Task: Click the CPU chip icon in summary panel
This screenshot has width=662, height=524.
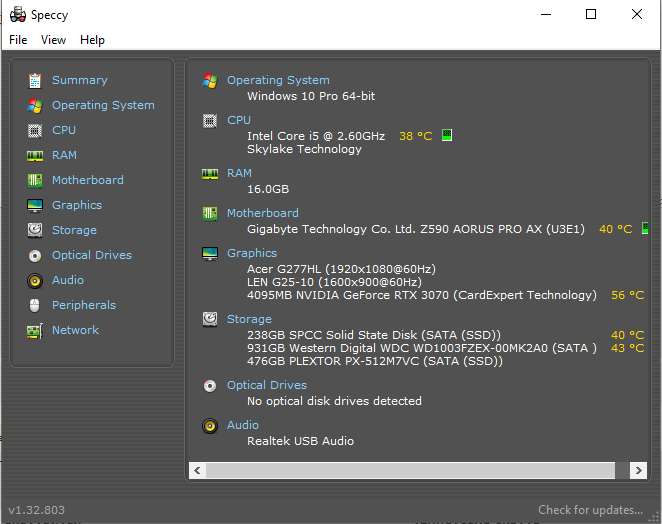Action: pos(210,121)
